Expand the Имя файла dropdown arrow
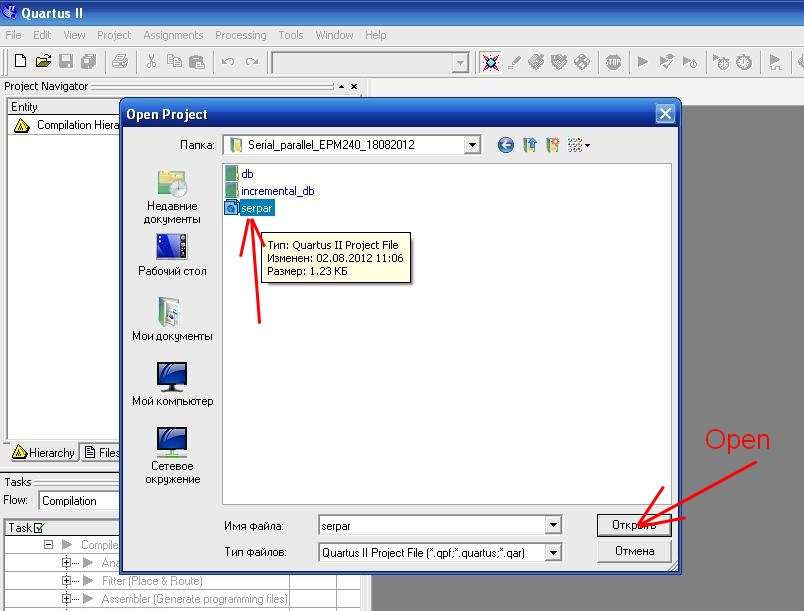Viewport: 804px width, 611px height. point(553,525)
